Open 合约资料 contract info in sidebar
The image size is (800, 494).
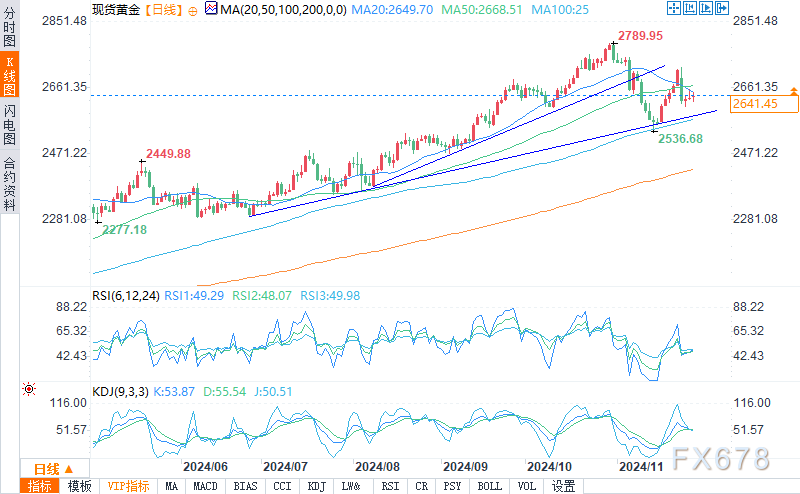click(9, 184)
